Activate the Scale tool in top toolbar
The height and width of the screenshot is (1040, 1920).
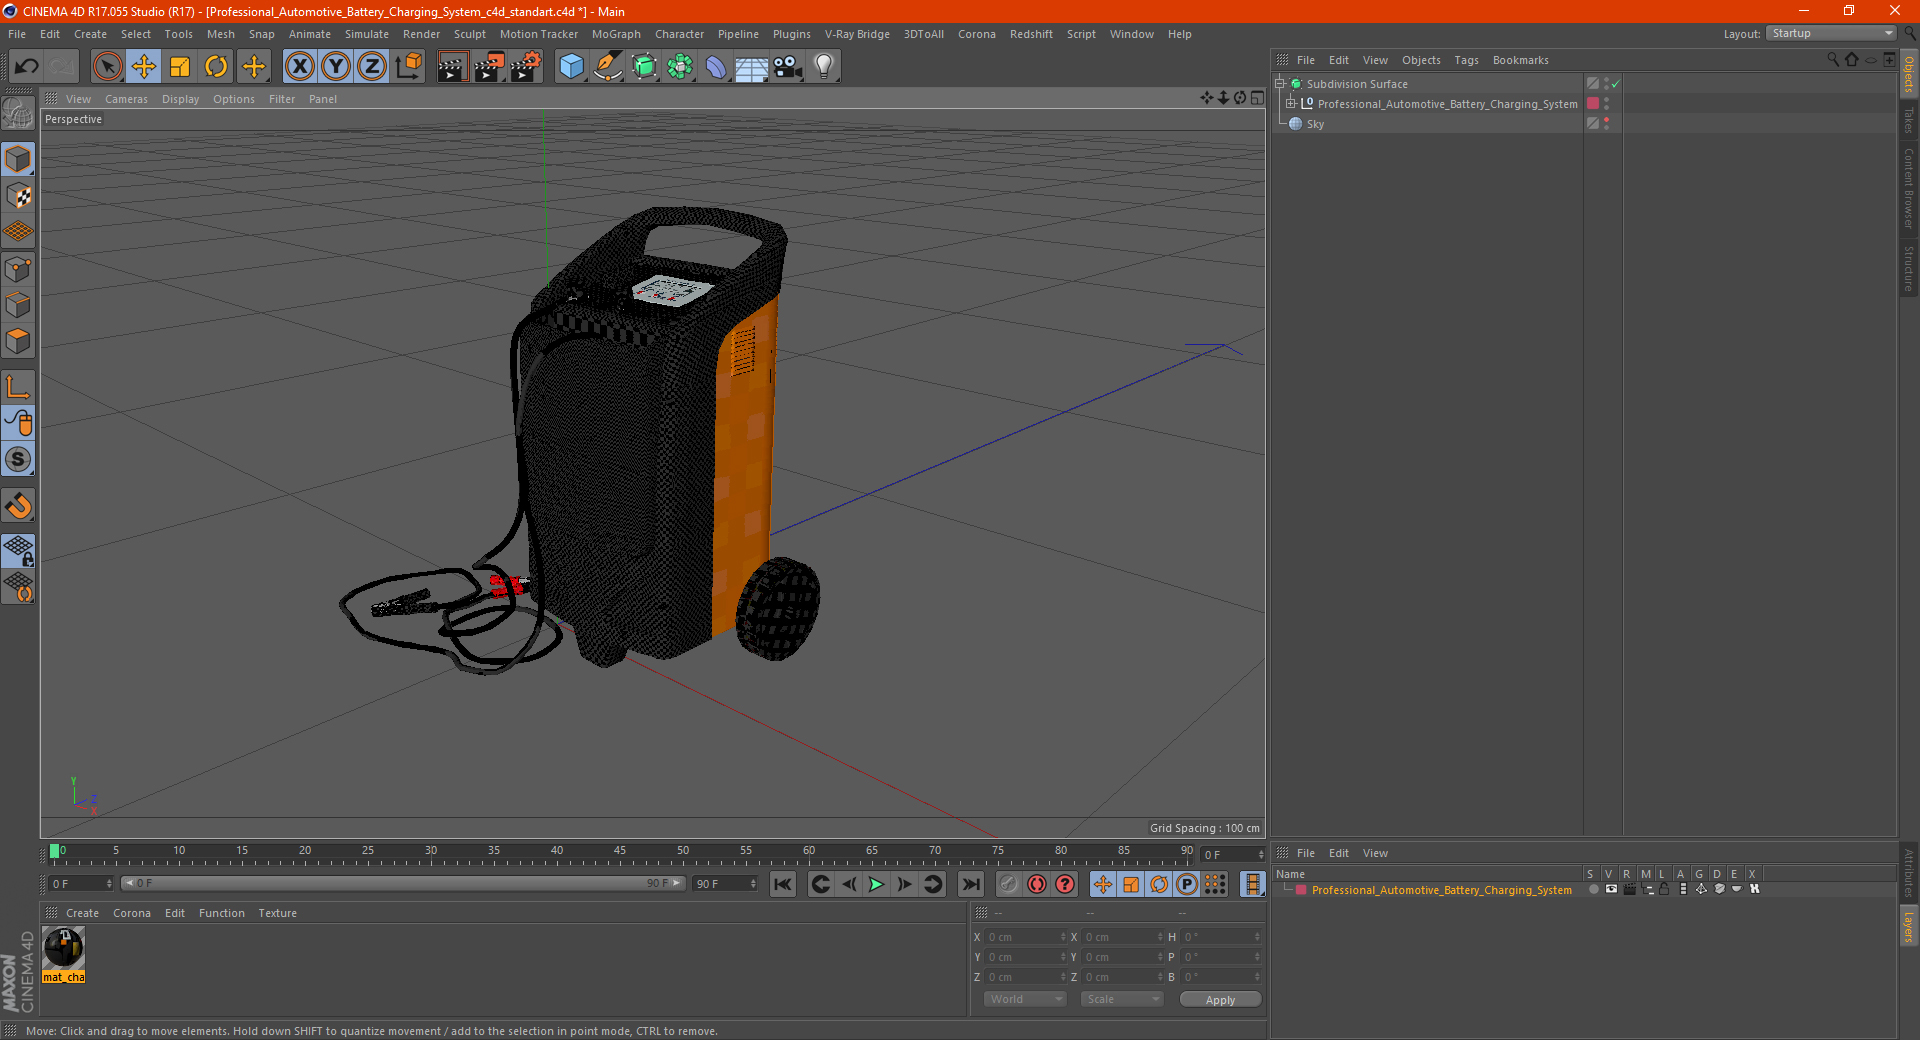pyautogui.click(x=180, y=67)
